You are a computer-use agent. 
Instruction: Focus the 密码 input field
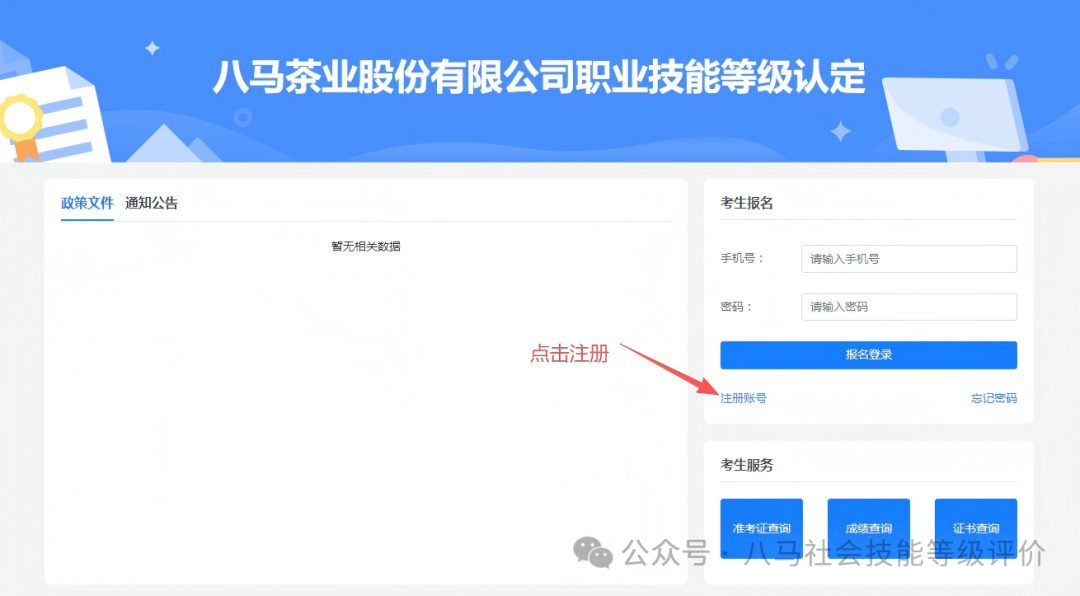(908, 307)
